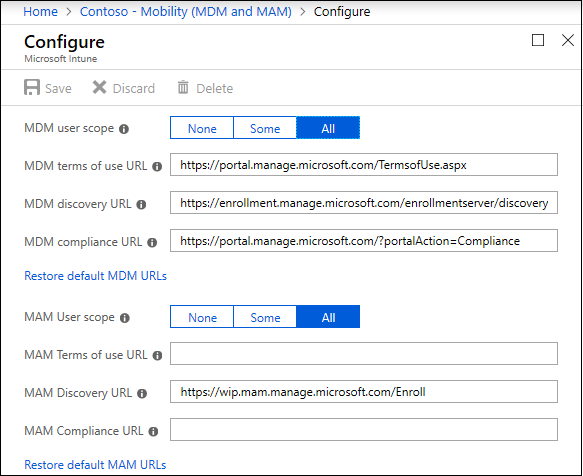Open info tooltip for MAM Discovery URL

[142, 393]
